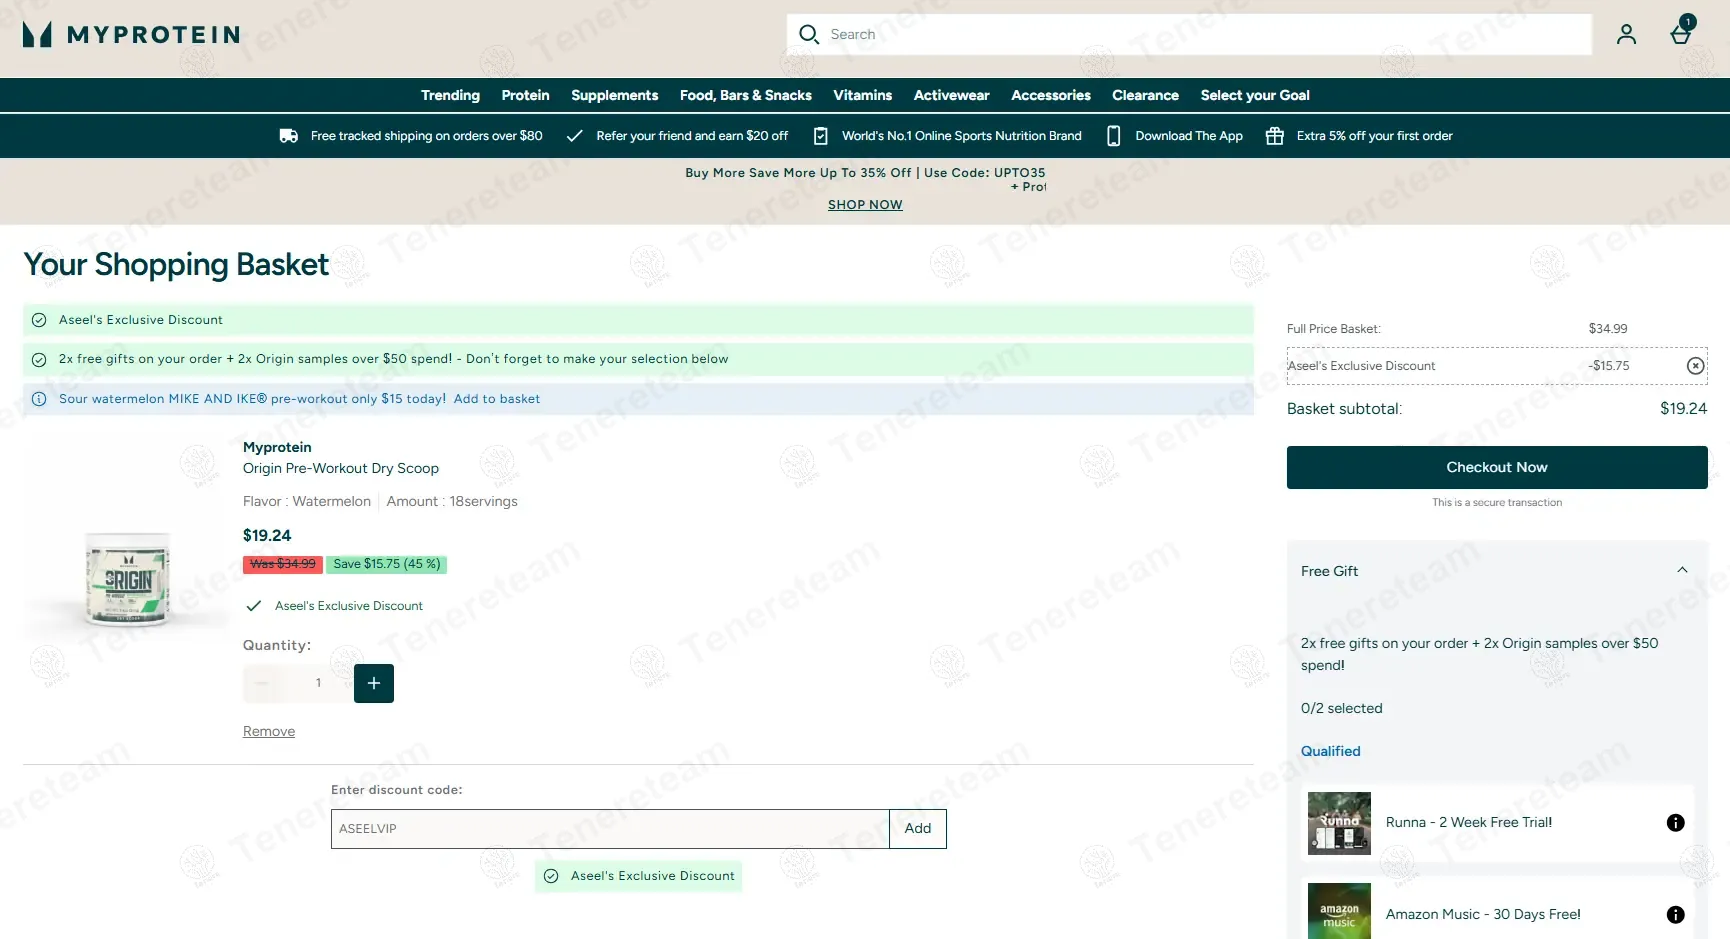Click the quantity value field
Screen dimensions: 1730x939
[318, 683]
